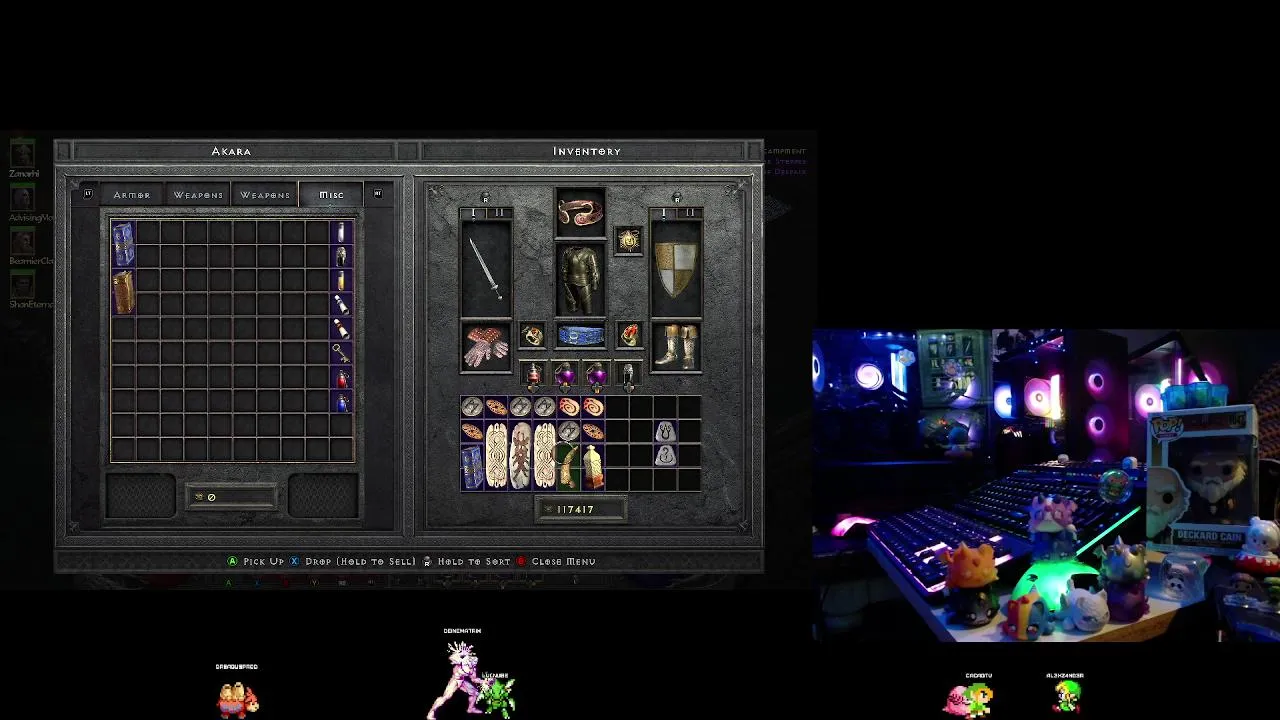Pick the horn item in inventory grid
Viewport: 1280px width, 720px height.
[x=568, y=466]
